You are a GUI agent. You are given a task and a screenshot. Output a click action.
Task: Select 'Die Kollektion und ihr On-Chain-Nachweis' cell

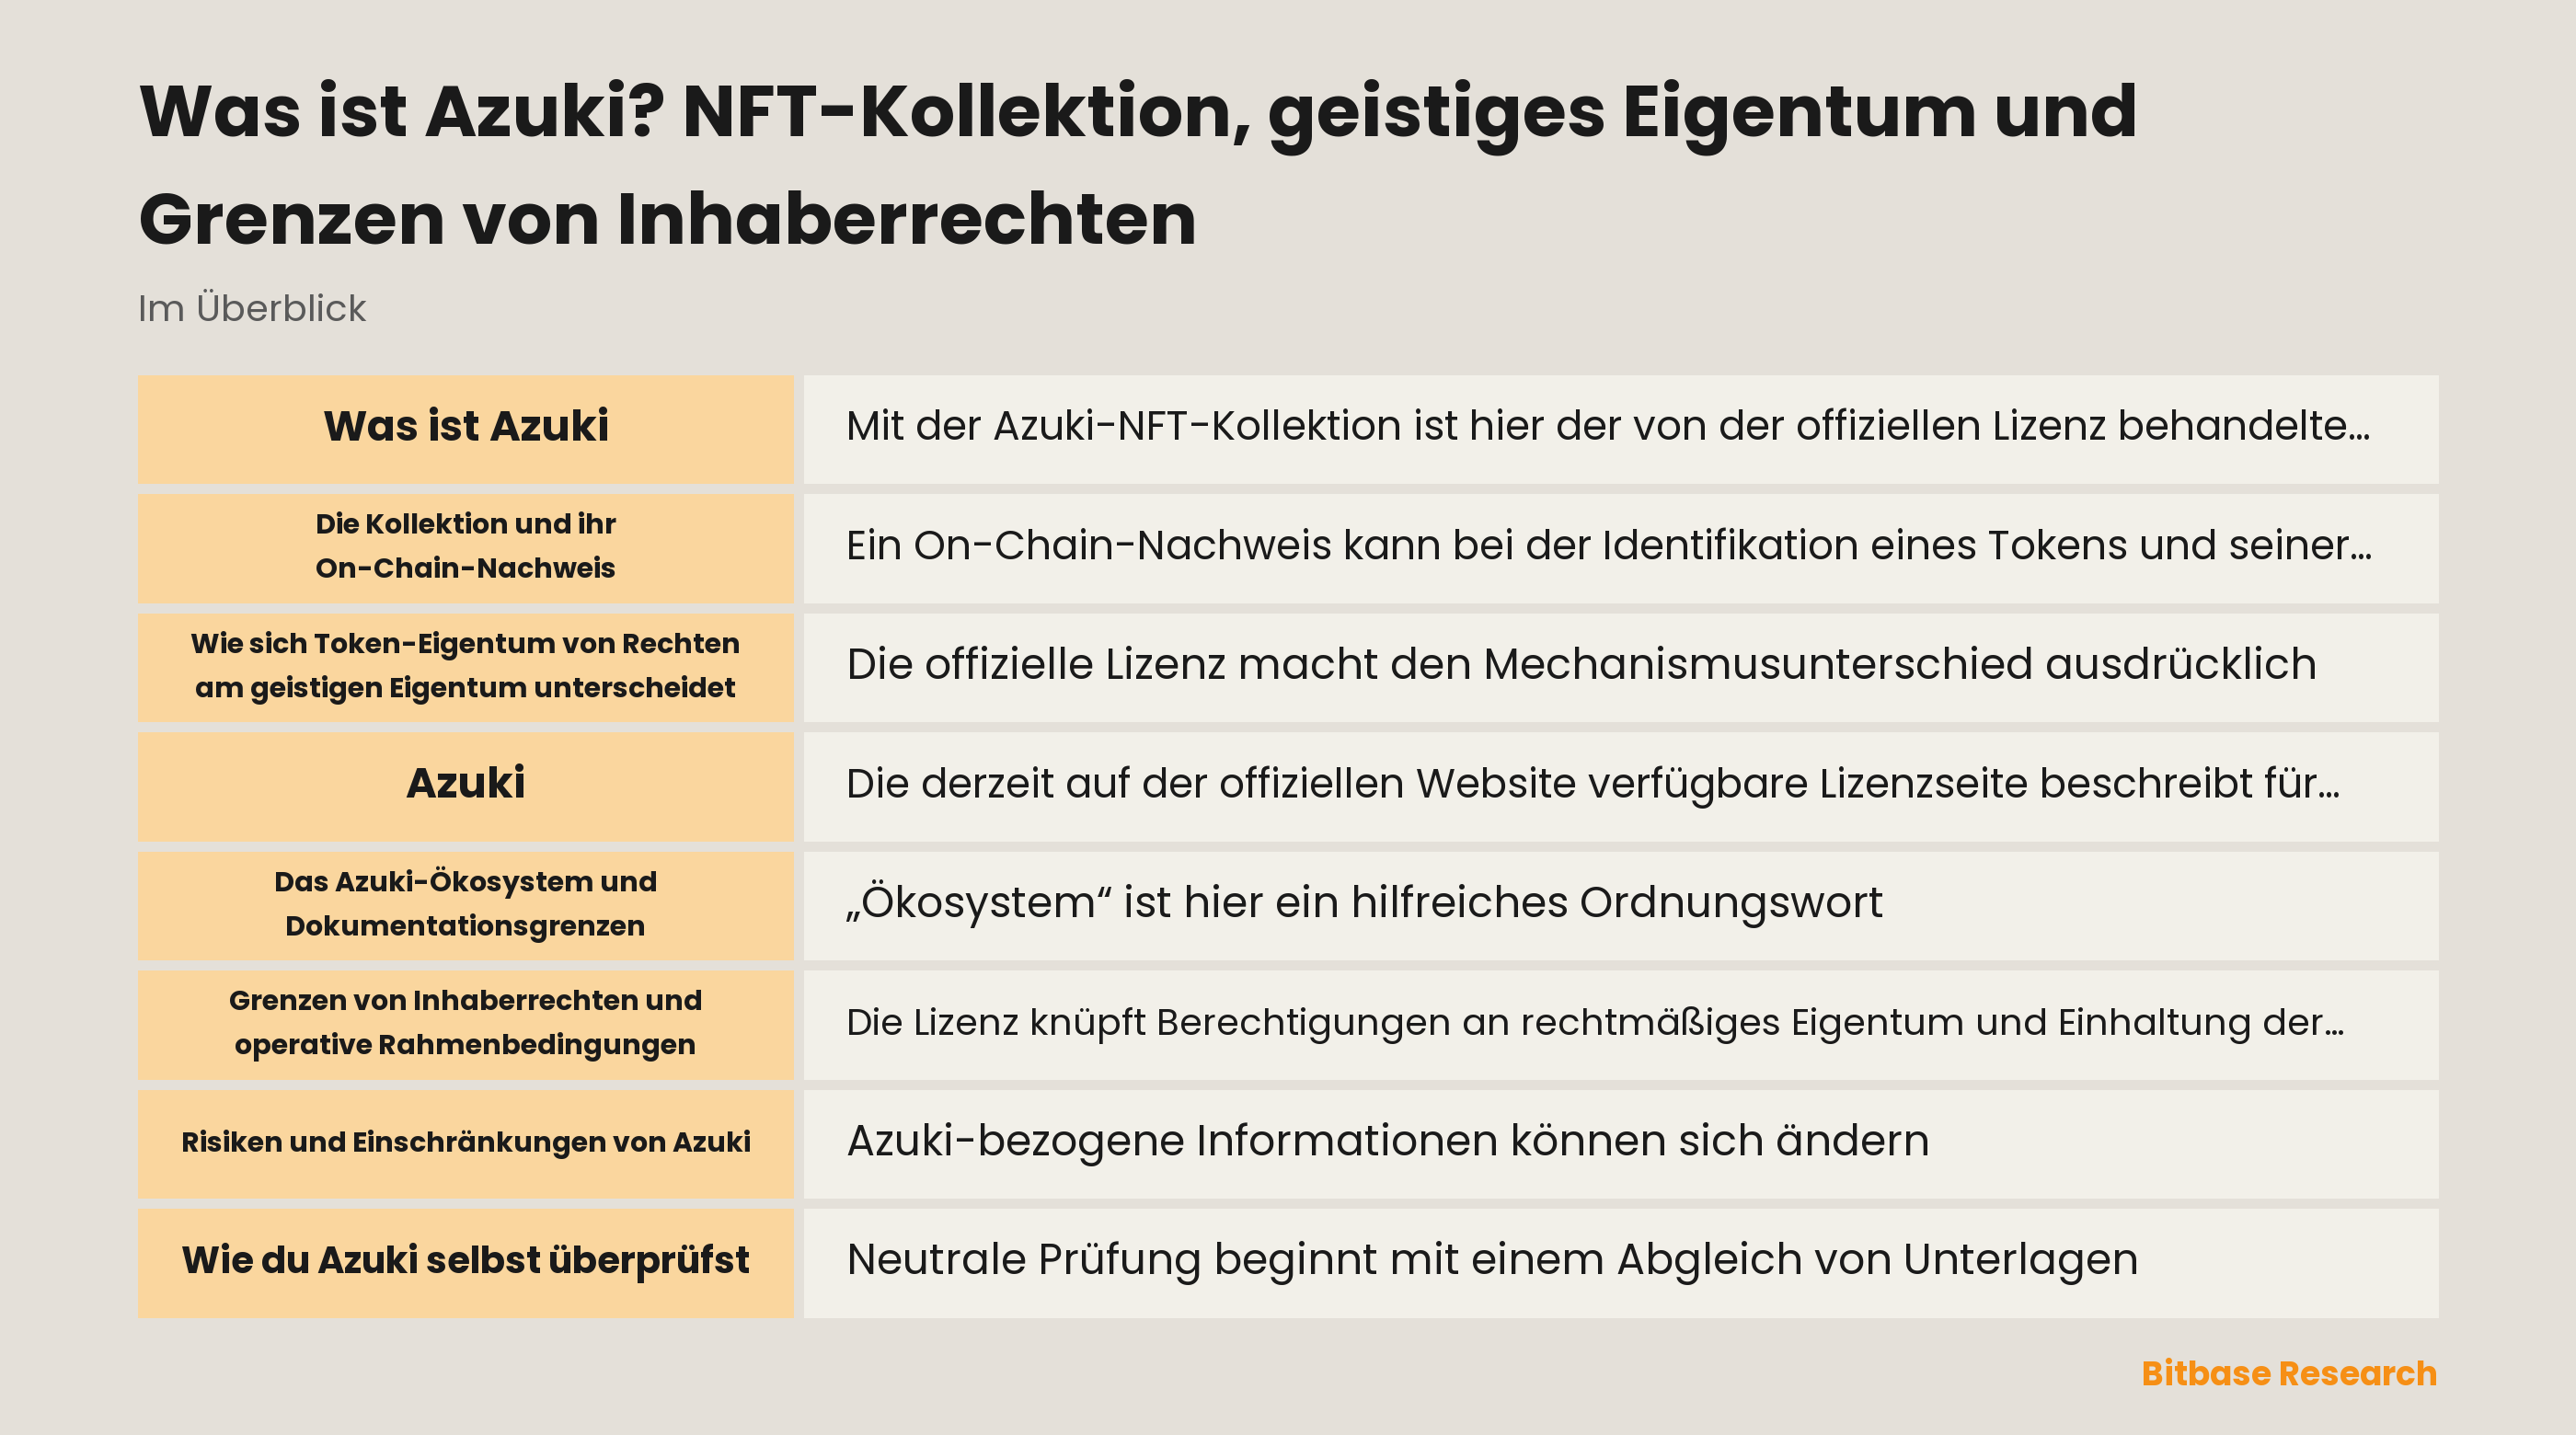[465, 548]
